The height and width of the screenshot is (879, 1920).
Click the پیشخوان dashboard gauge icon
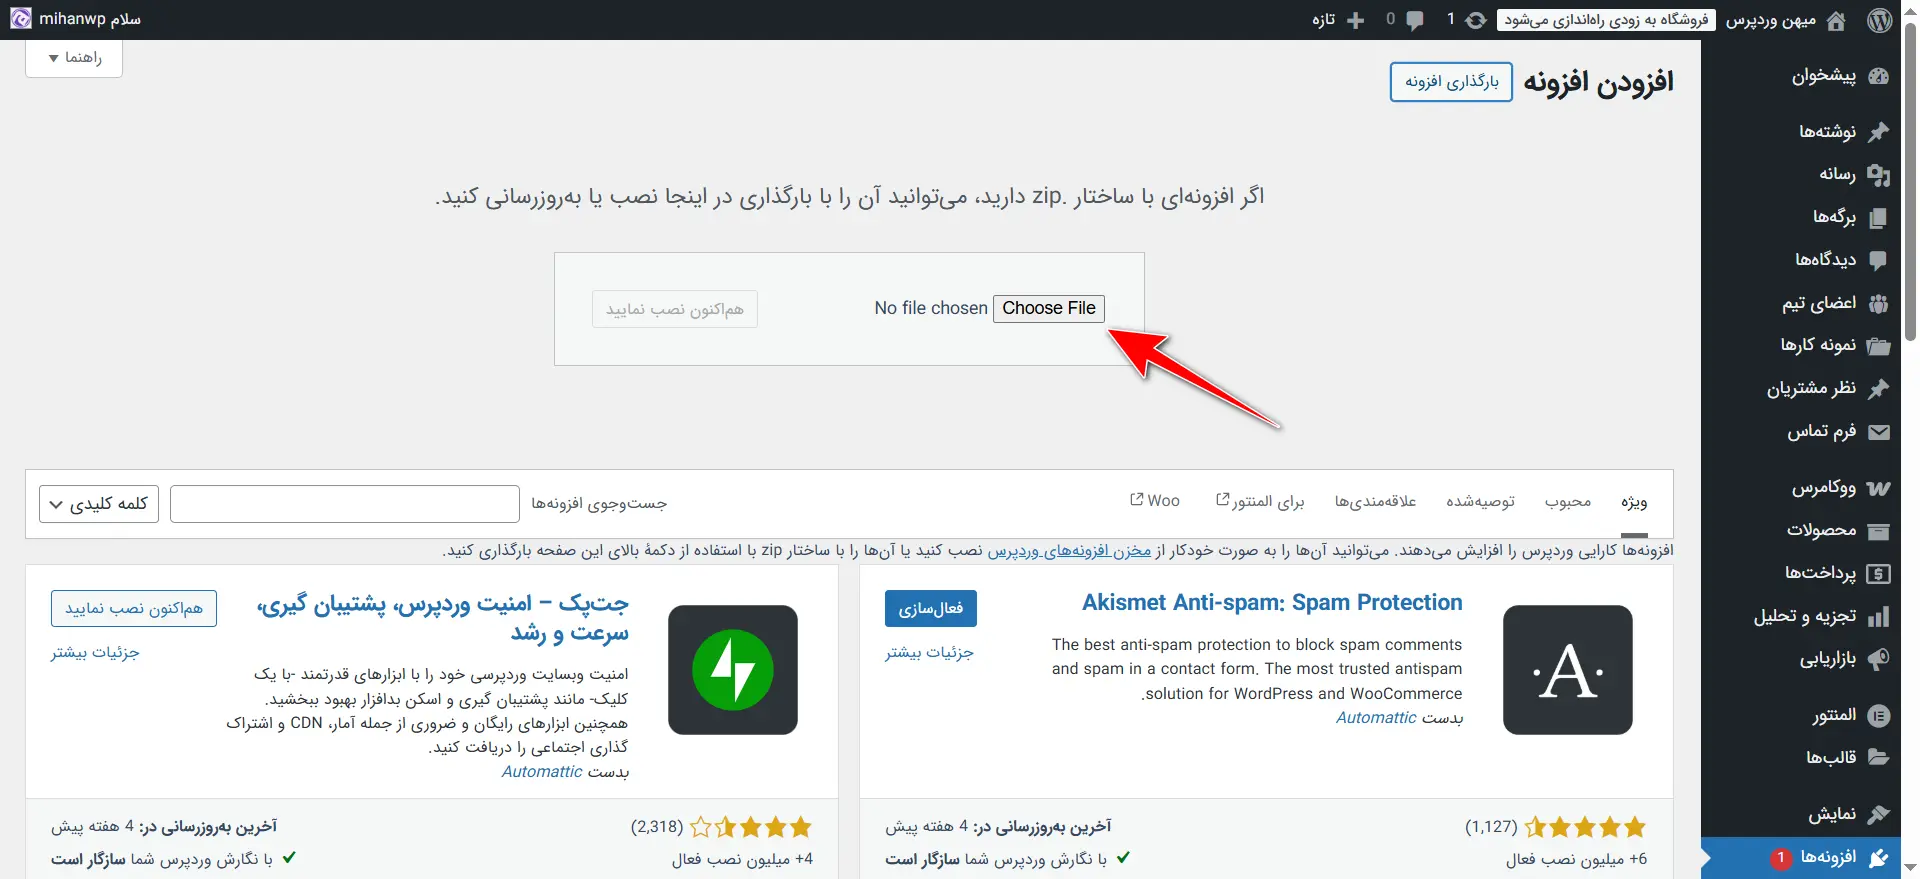coord(1879,76)
